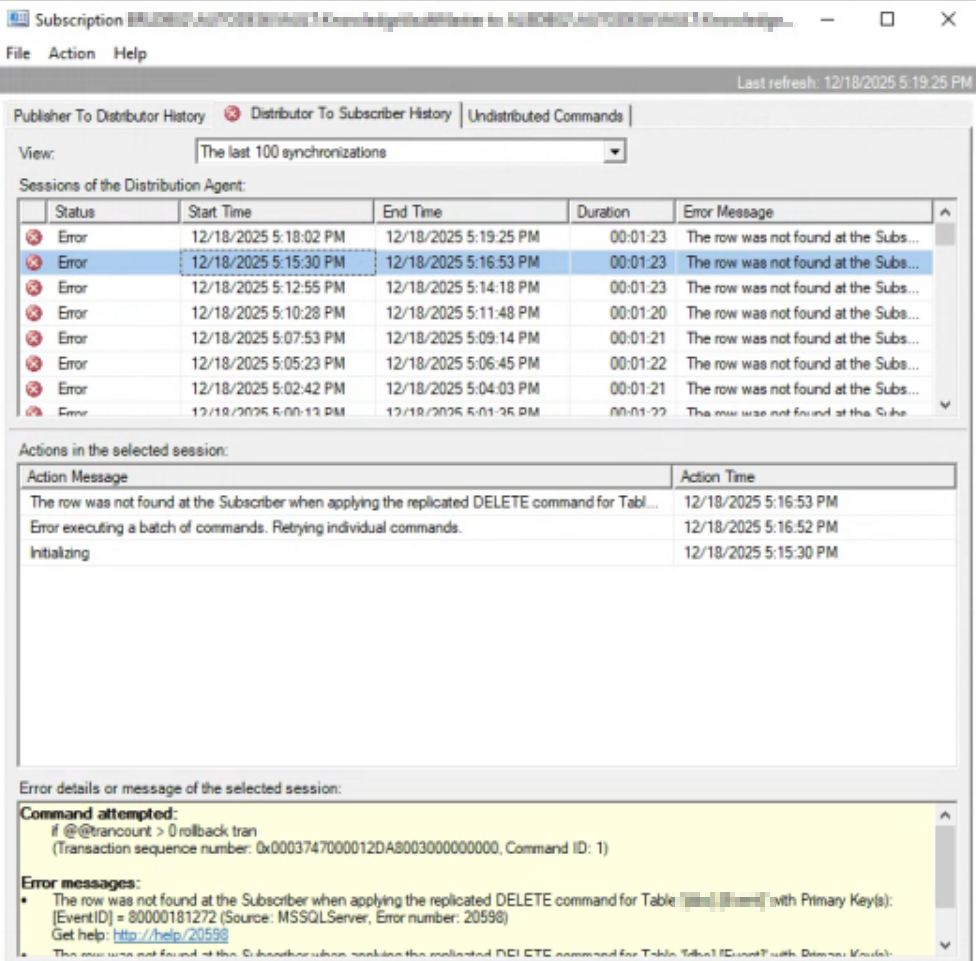Close the Subscription window
The image size is (976, 961).
coord(948,19)
